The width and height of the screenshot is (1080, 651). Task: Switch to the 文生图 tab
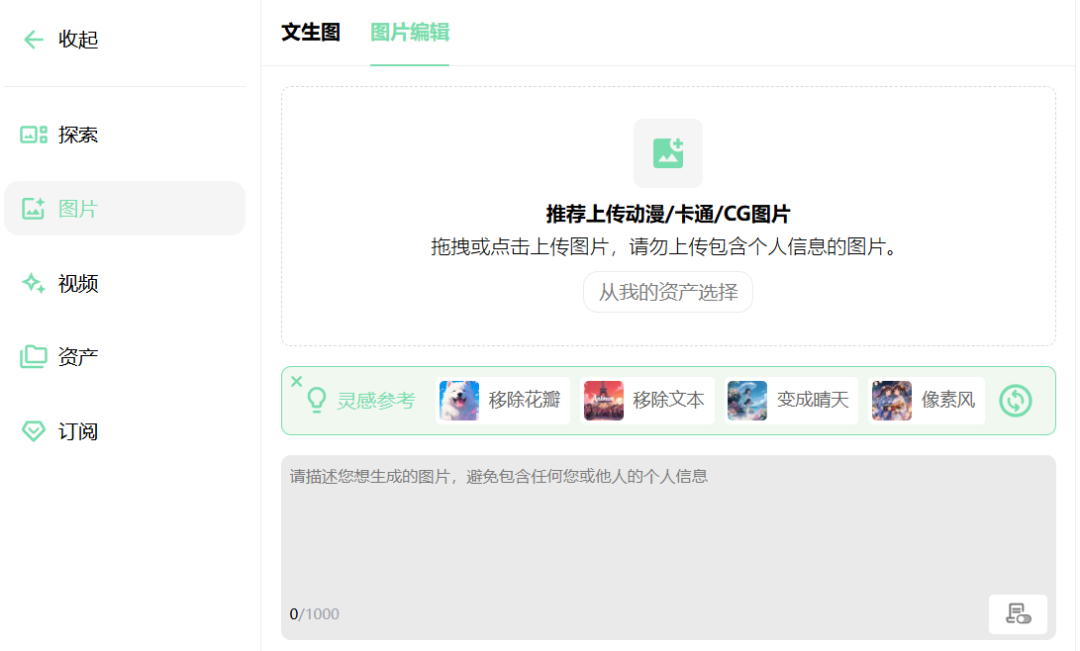pyautogui.click(x=310, y=32)
